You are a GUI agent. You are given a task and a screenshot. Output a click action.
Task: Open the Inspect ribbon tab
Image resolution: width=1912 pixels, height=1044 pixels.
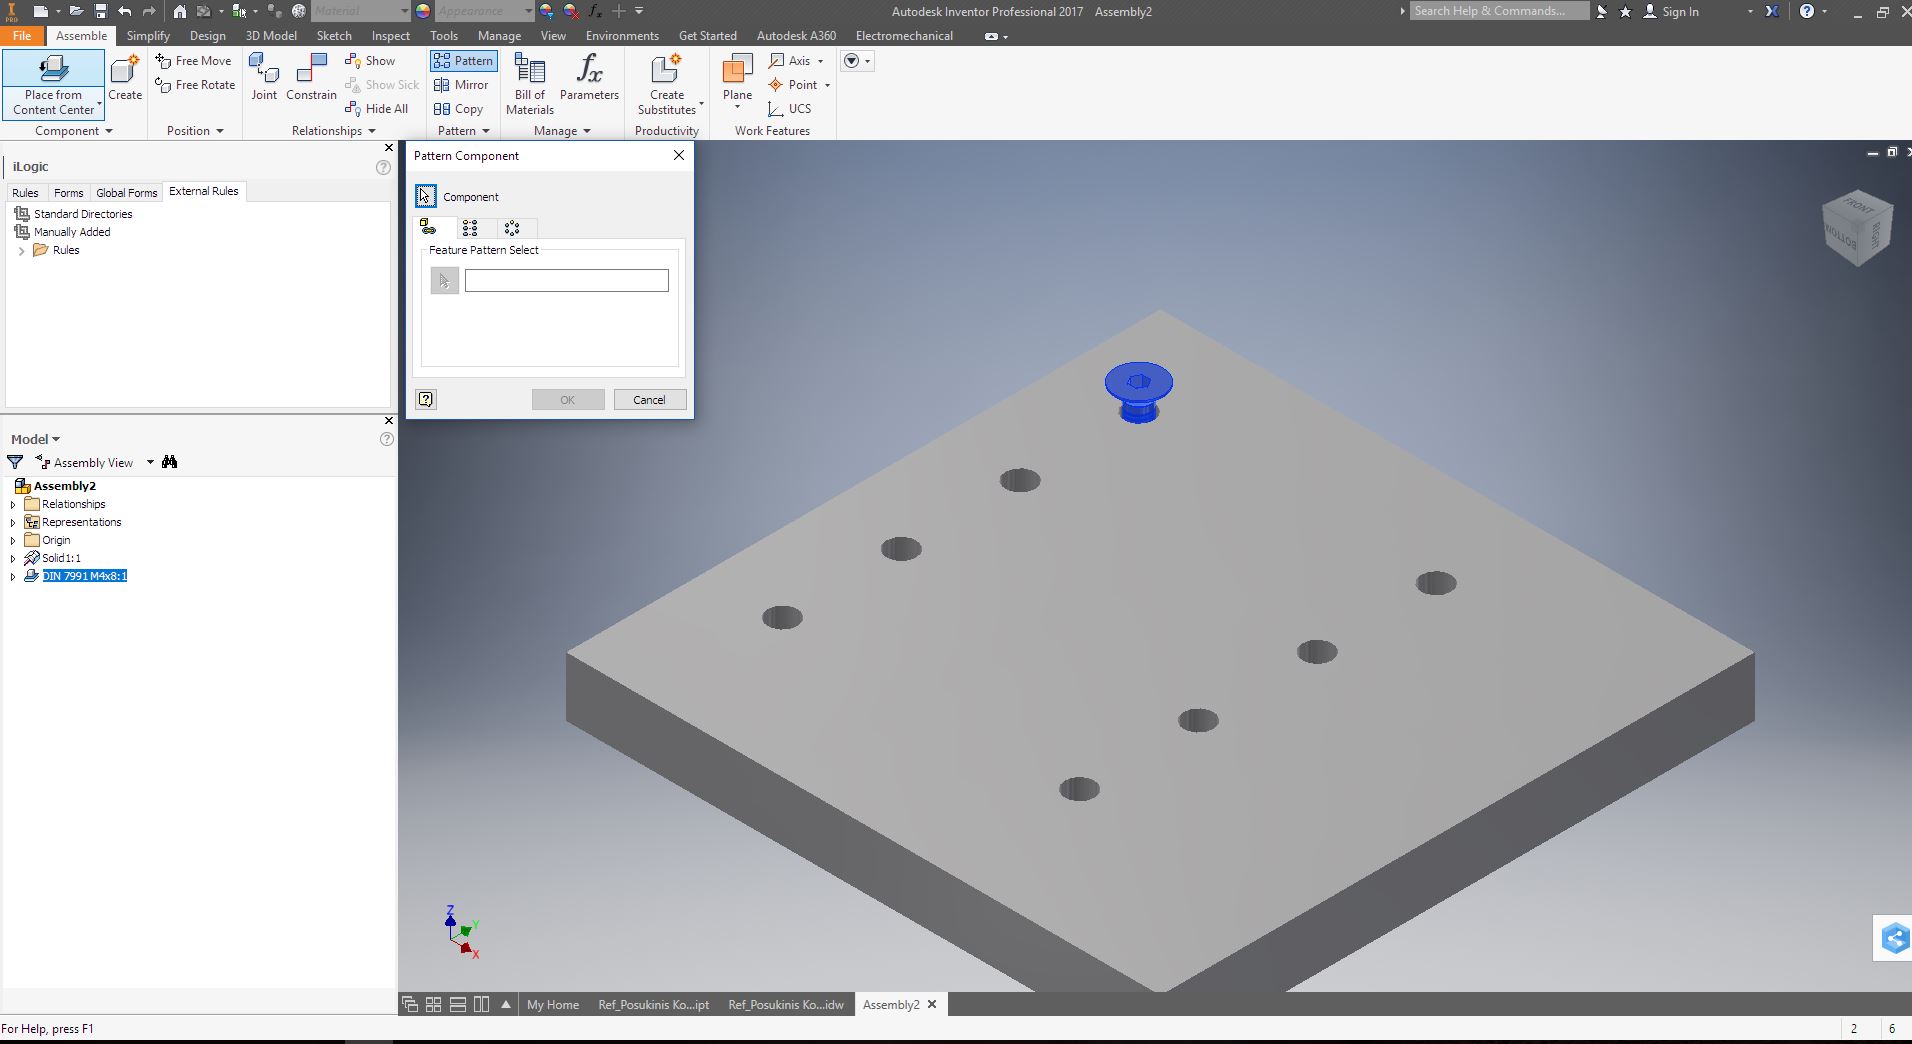[x=389, y=35]
